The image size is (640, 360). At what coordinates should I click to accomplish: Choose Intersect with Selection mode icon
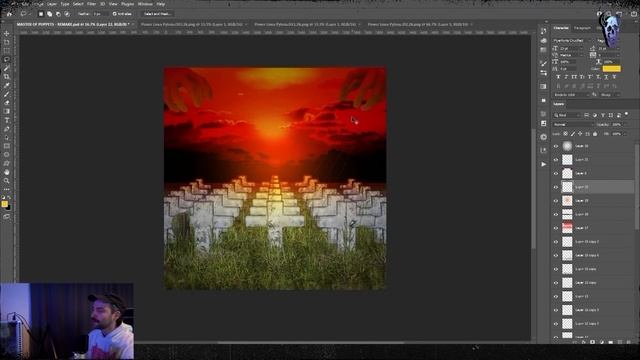pos(67,14)
